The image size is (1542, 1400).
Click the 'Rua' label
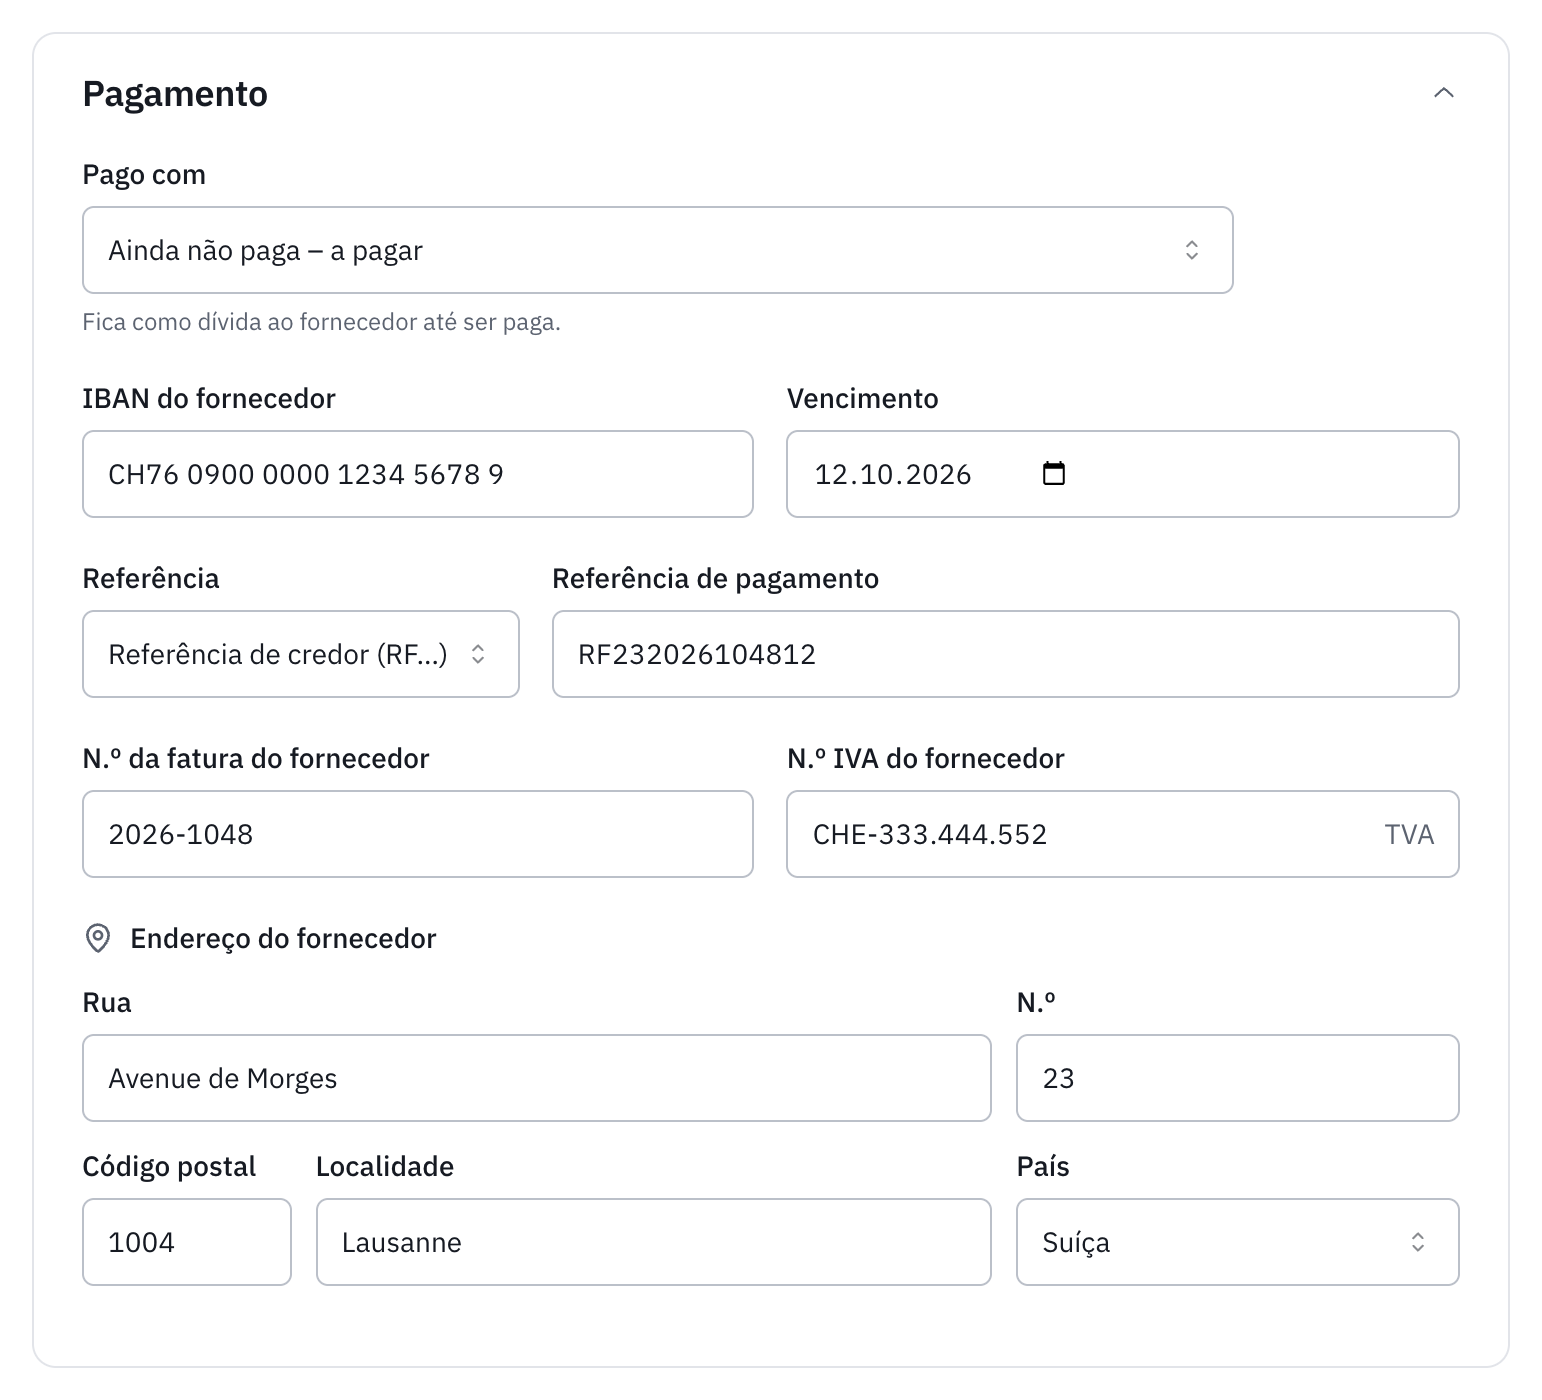coord(107,1002)
